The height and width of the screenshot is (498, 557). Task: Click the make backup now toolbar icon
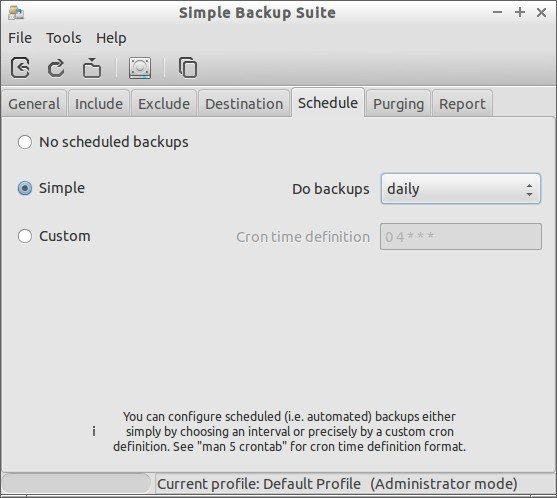pos(92,67)
